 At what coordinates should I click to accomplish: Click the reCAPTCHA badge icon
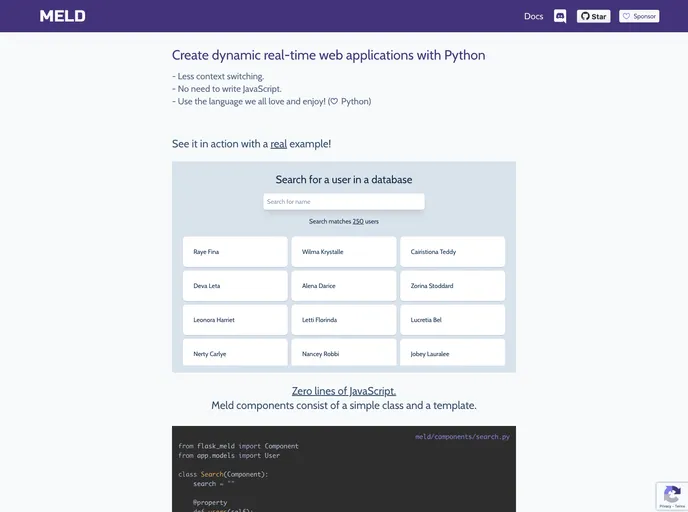pos(671,495)
